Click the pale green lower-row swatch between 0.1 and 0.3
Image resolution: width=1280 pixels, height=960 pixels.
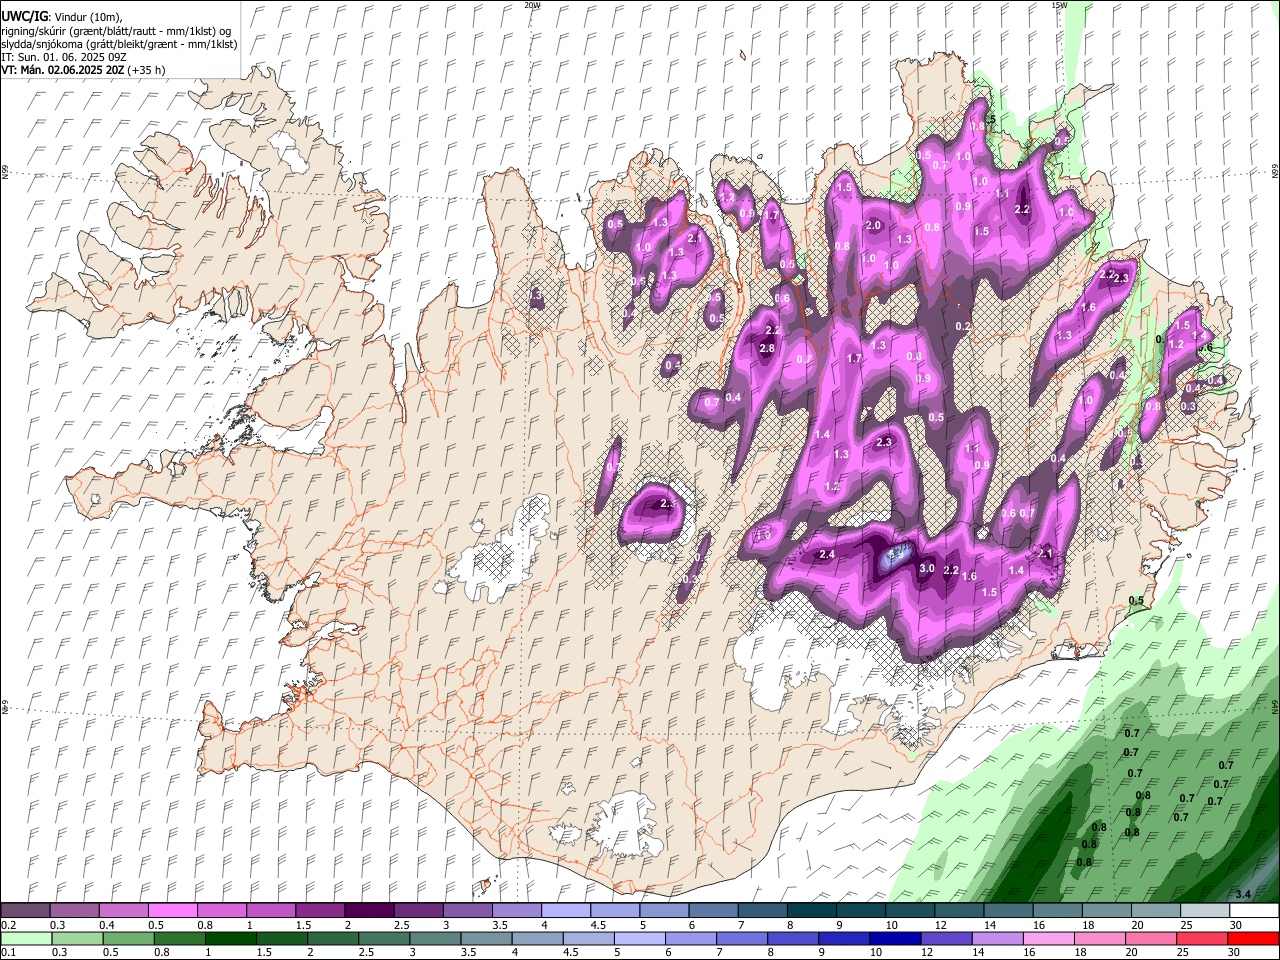[27, 938]
